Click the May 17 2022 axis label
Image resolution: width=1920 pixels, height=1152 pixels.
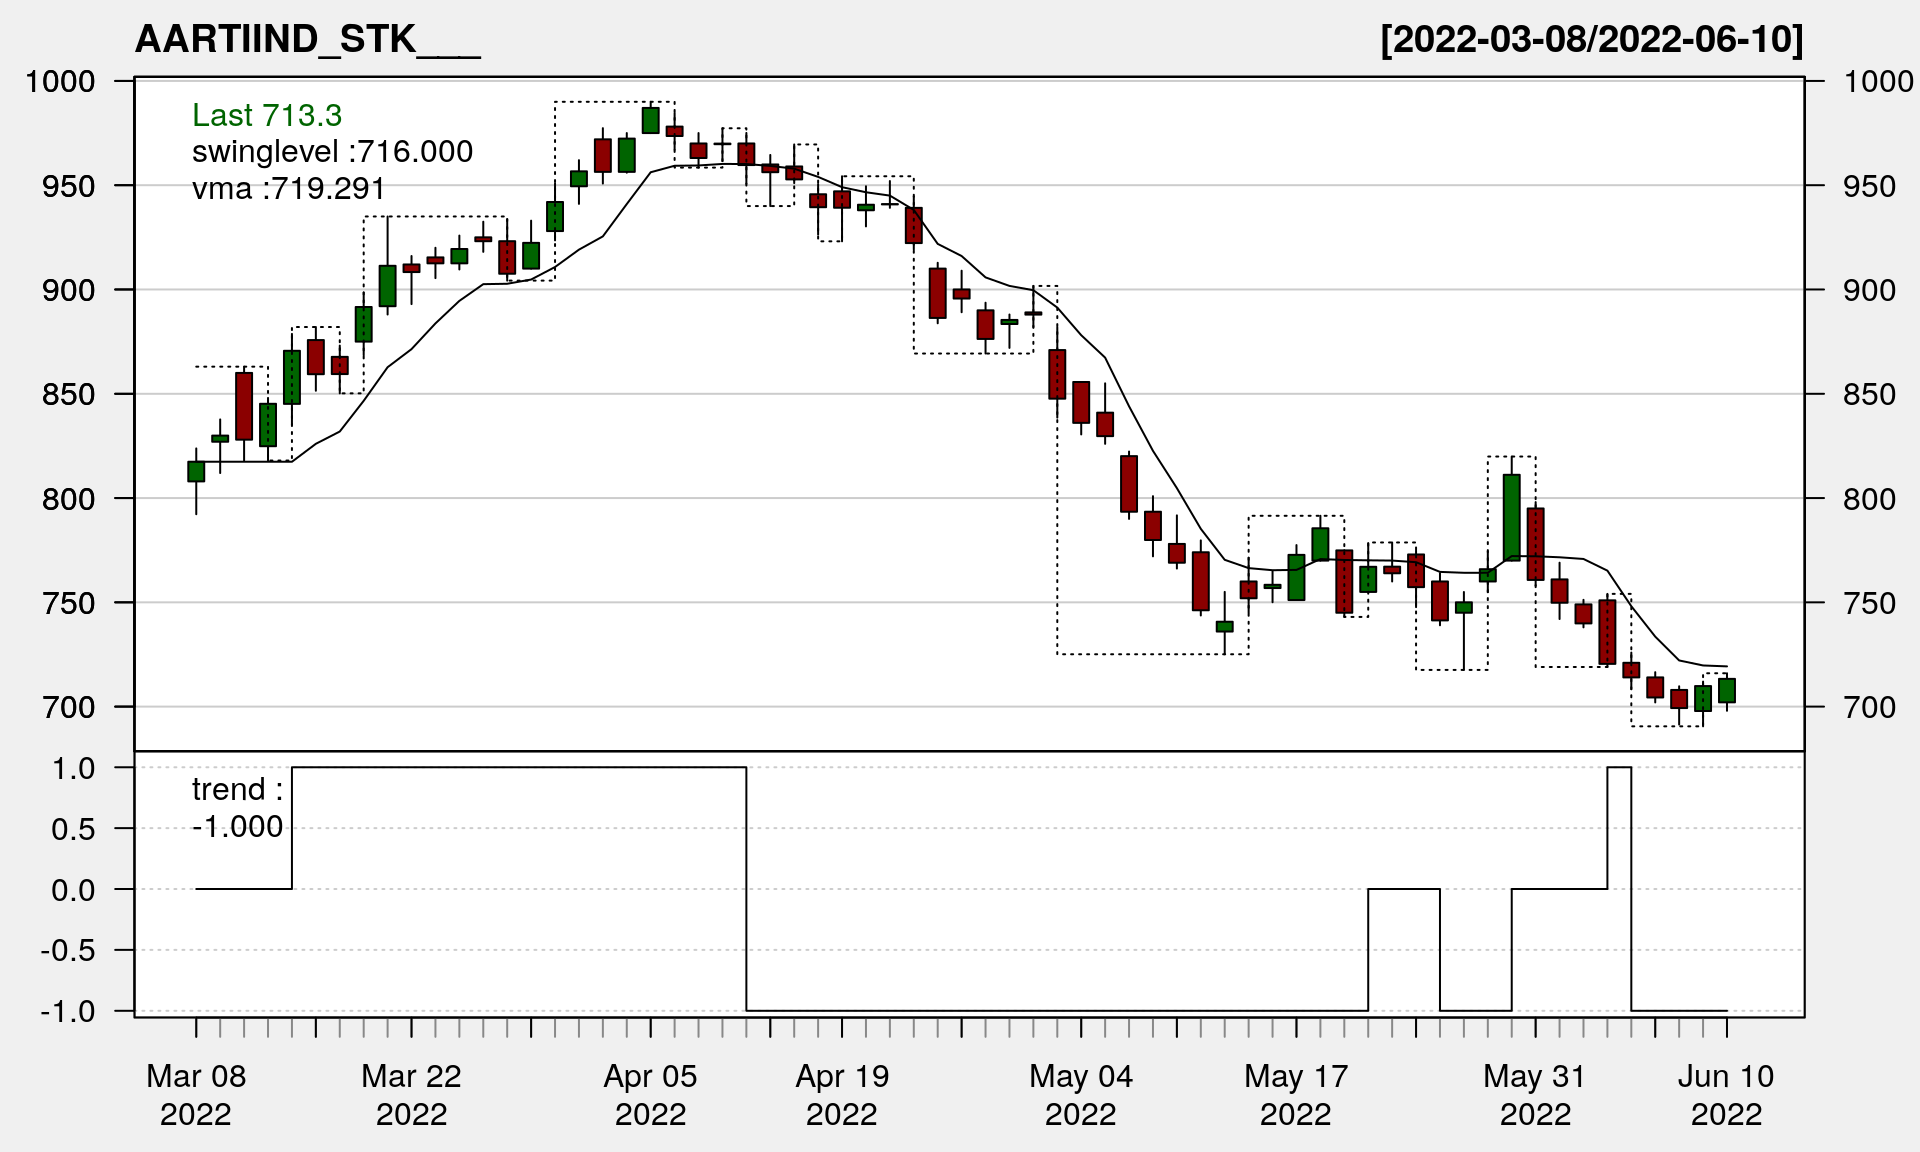point(1296,1094)
